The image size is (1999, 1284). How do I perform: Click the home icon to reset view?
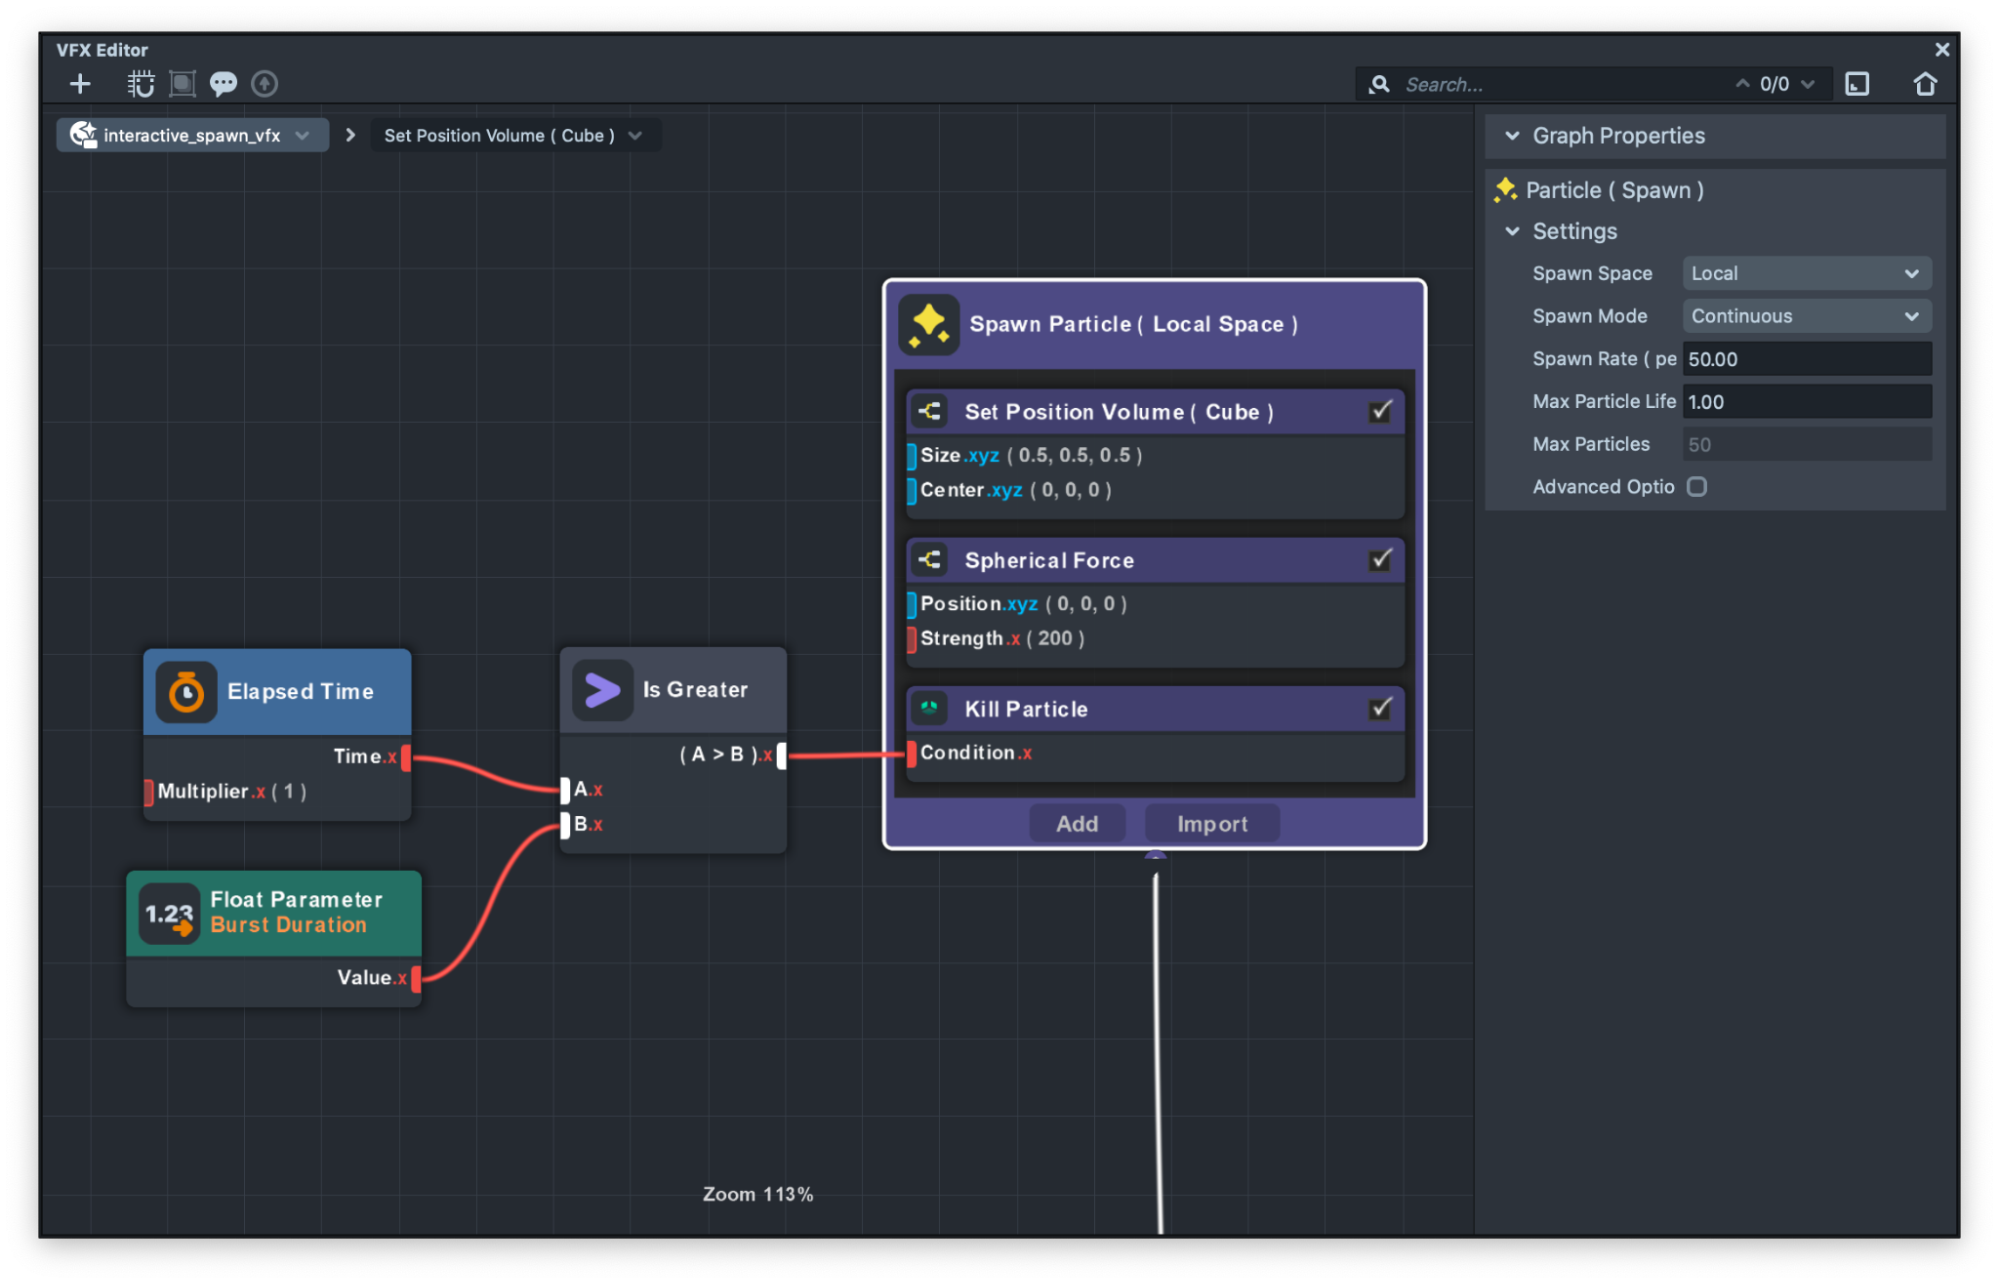coord(1924,84)
